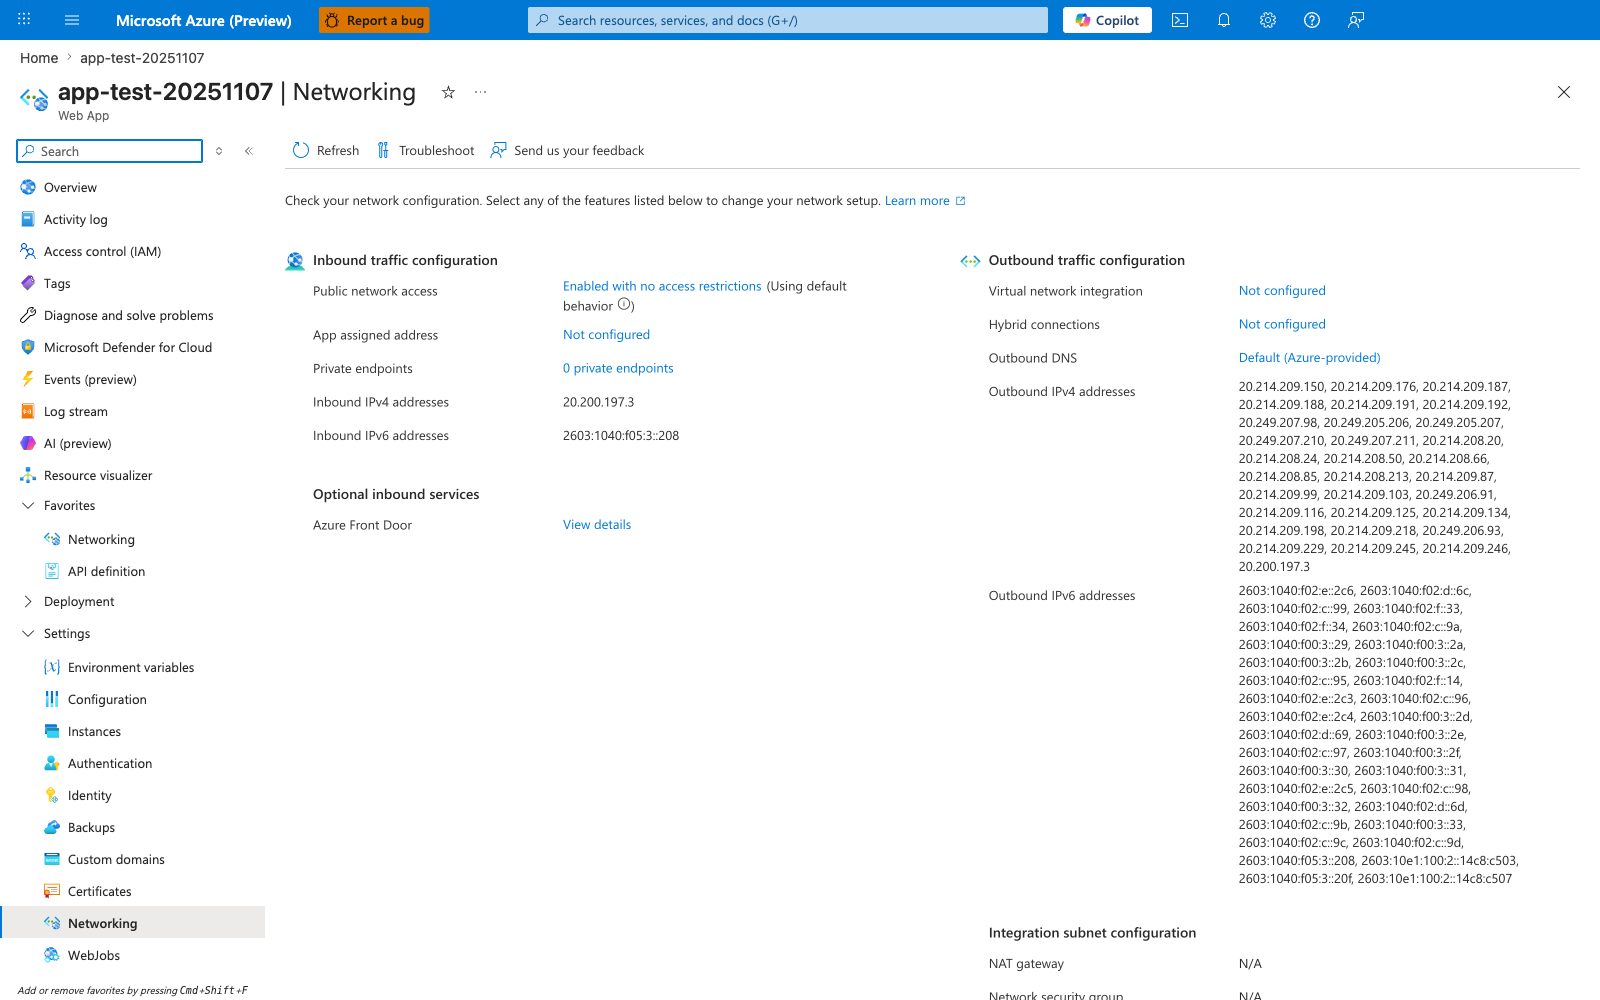Click inbound IPv4 address 20.200.197.3

coord(598,402)
